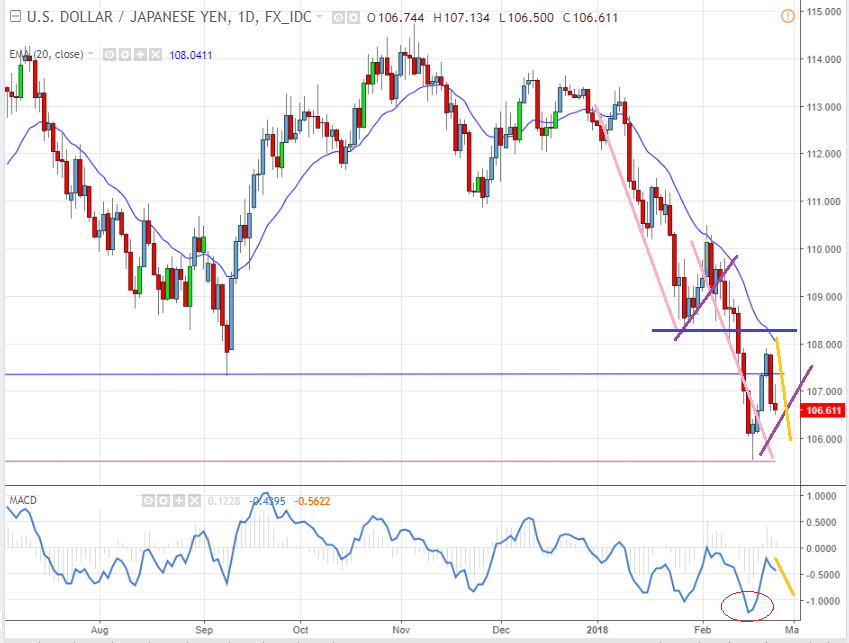Remove the MACD indicator with its X icon
This screenshot has height=643, width=849.
[194, 501]
